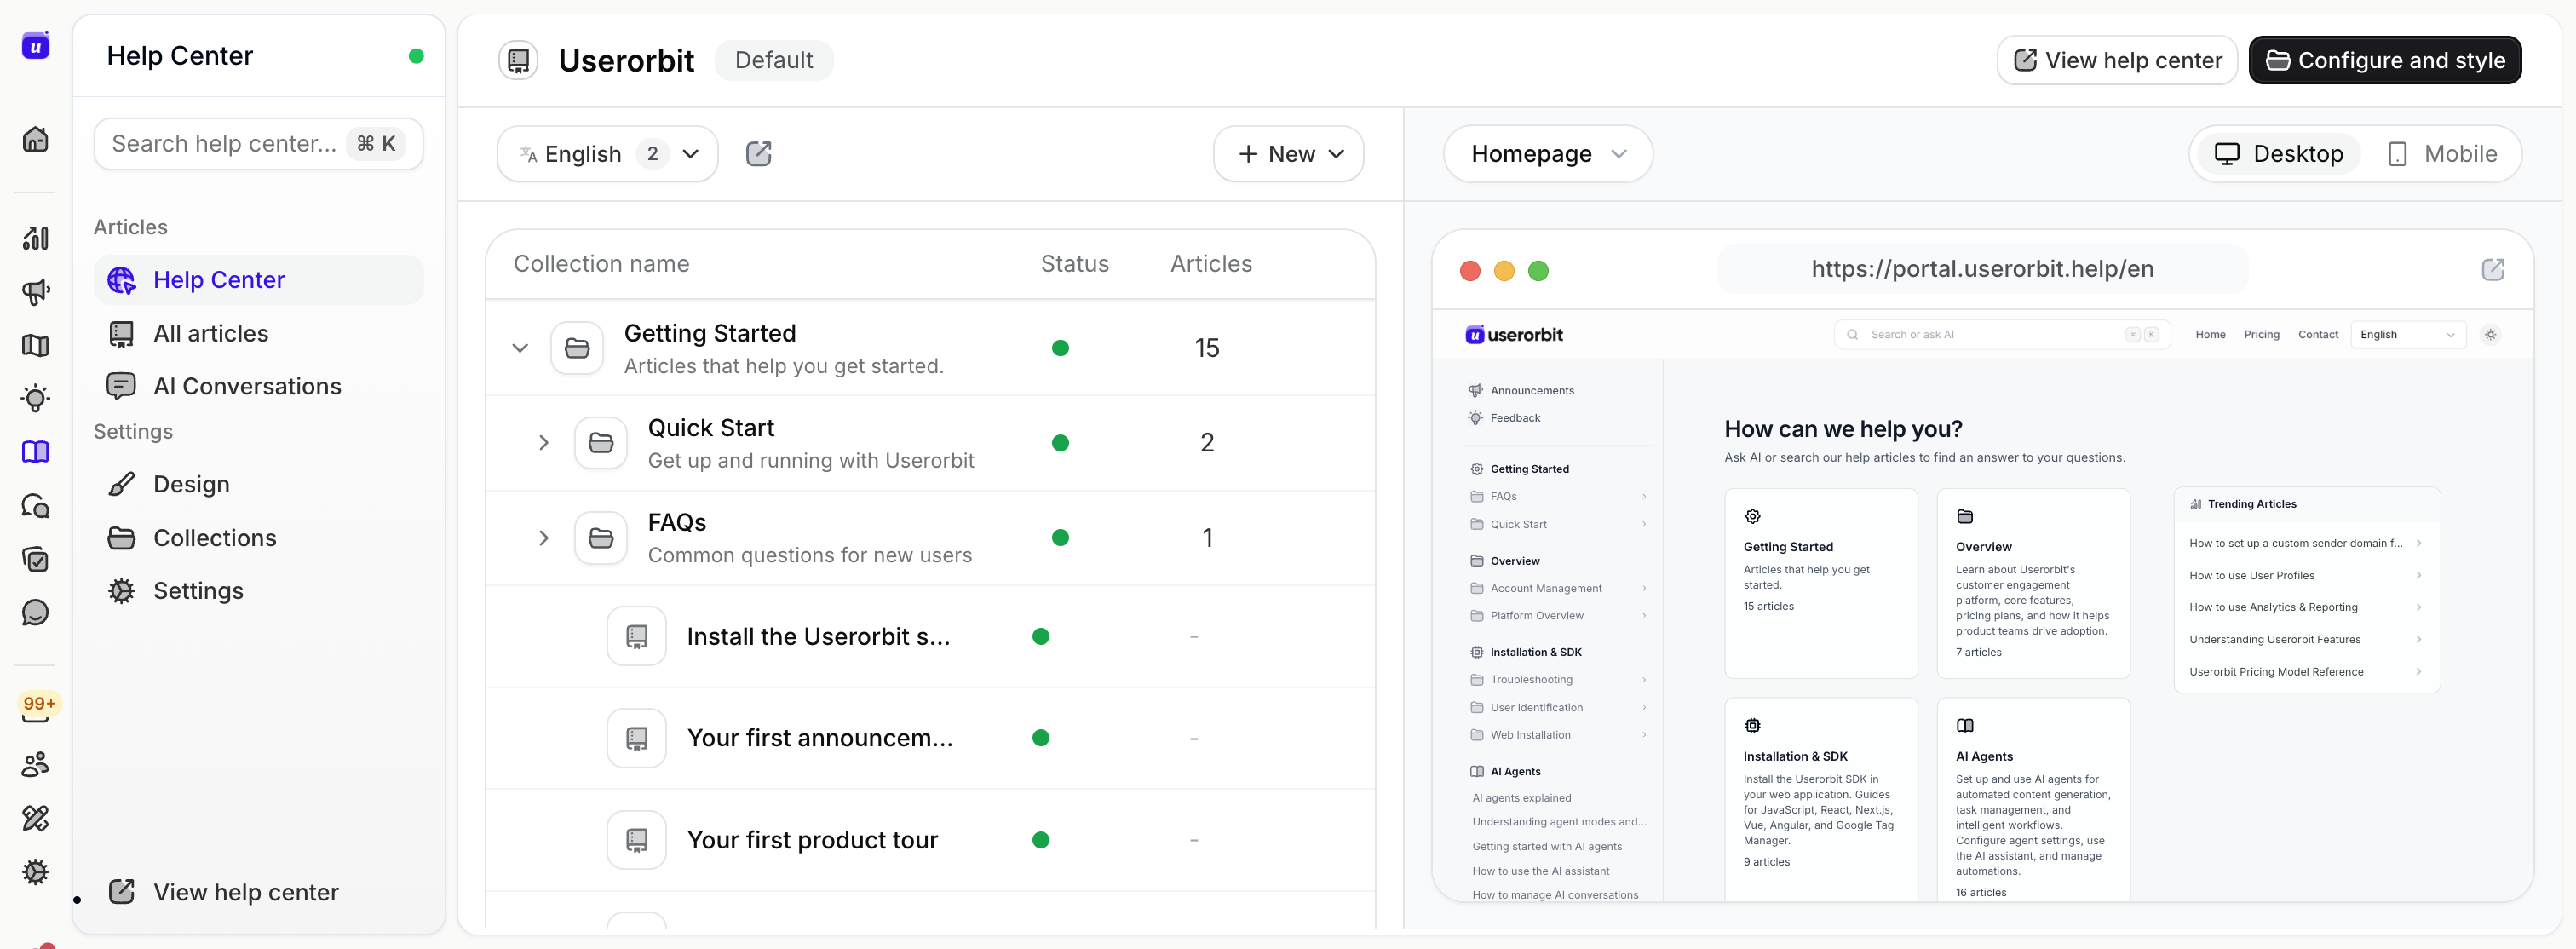2576x949 pixels.
Task: Click View help center link in sidebar
Action: 223,892
